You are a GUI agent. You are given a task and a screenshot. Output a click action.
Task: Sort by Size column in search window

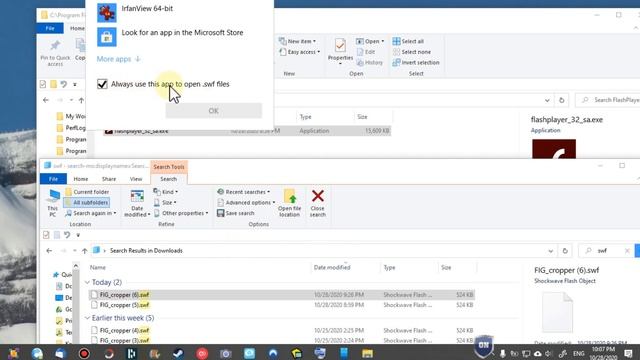(x=446, y=267)
